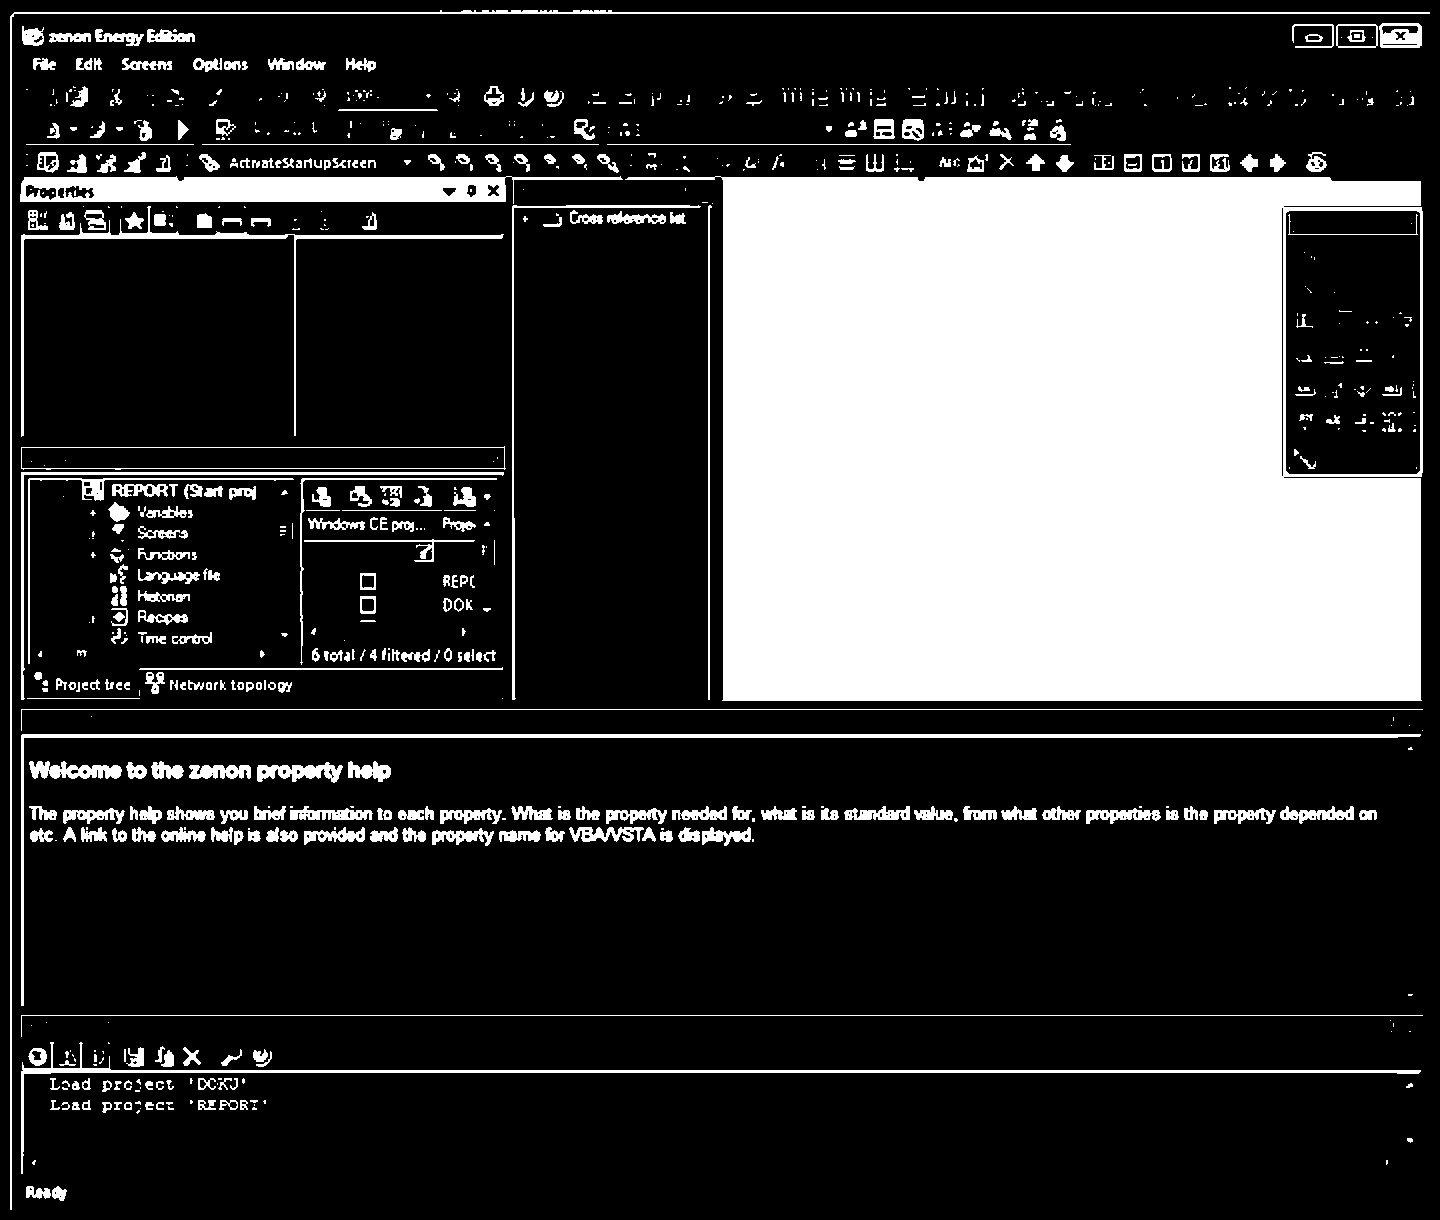Open the Options menu
The height and width of the screenshot is (1220, 1440).
coord(220,65)
